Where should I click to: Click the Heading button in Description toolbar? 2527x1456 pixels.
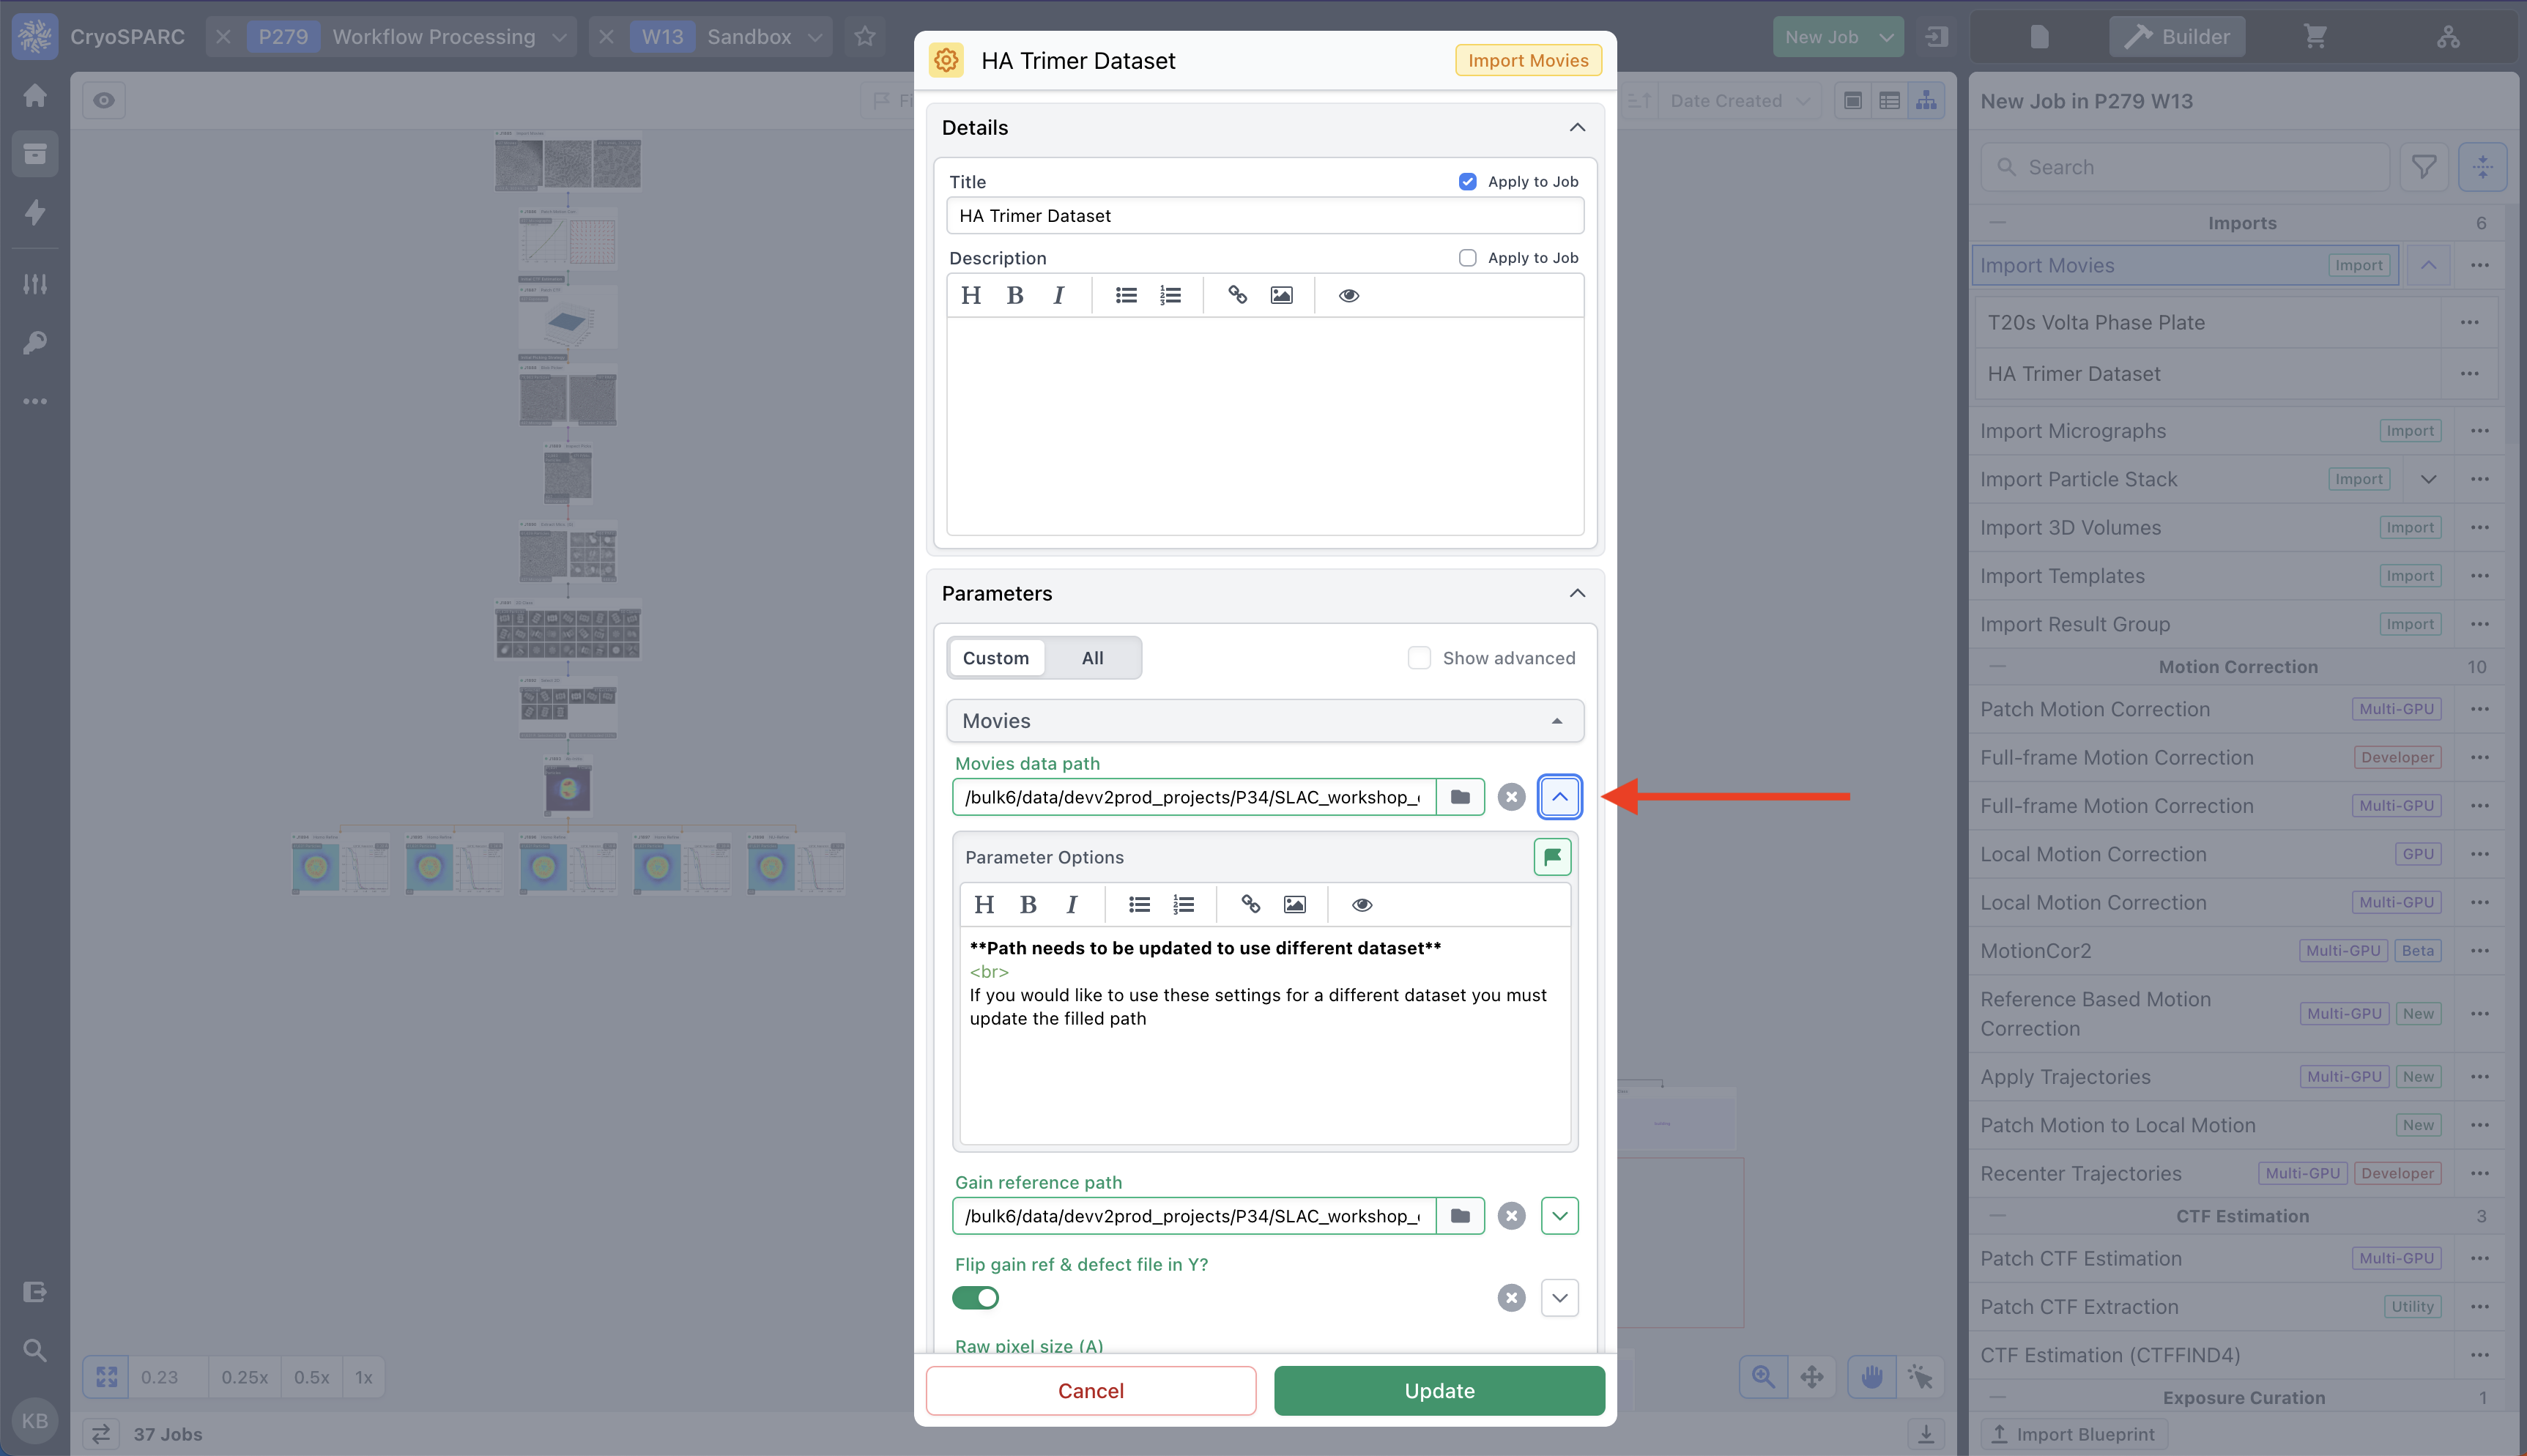(970, 295)
